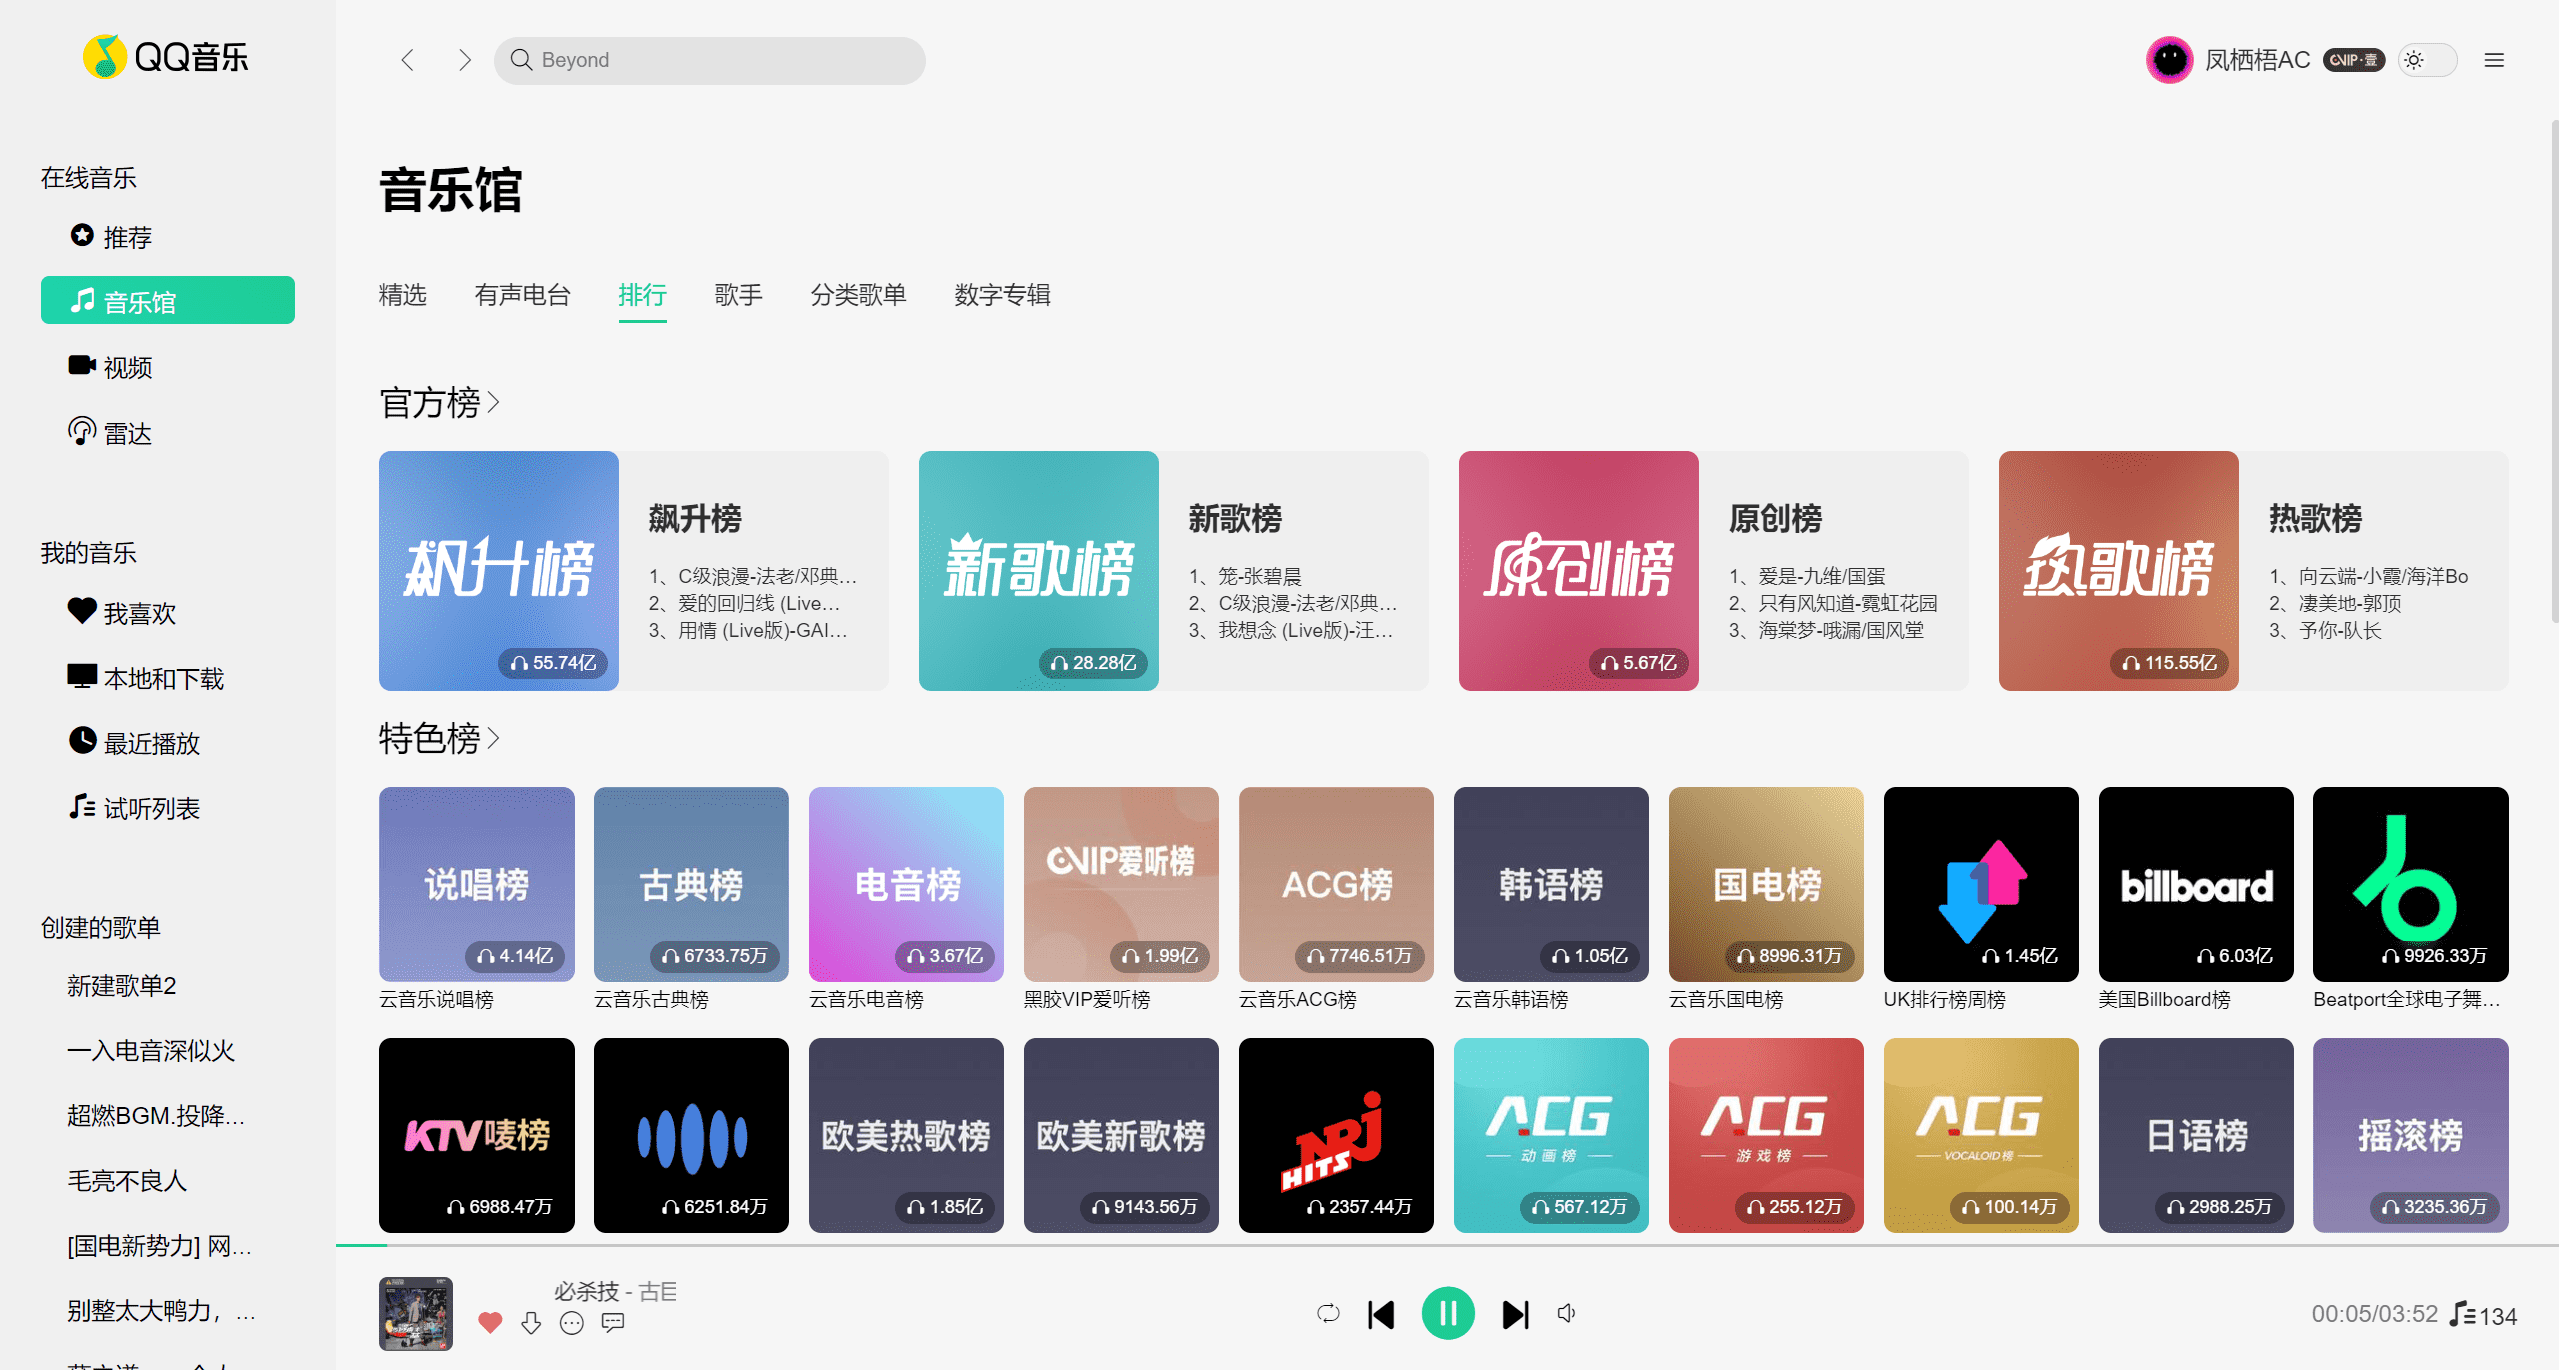Click the volume speaker icon
This screenshot has height=1370, width=2559.
1567,1313
